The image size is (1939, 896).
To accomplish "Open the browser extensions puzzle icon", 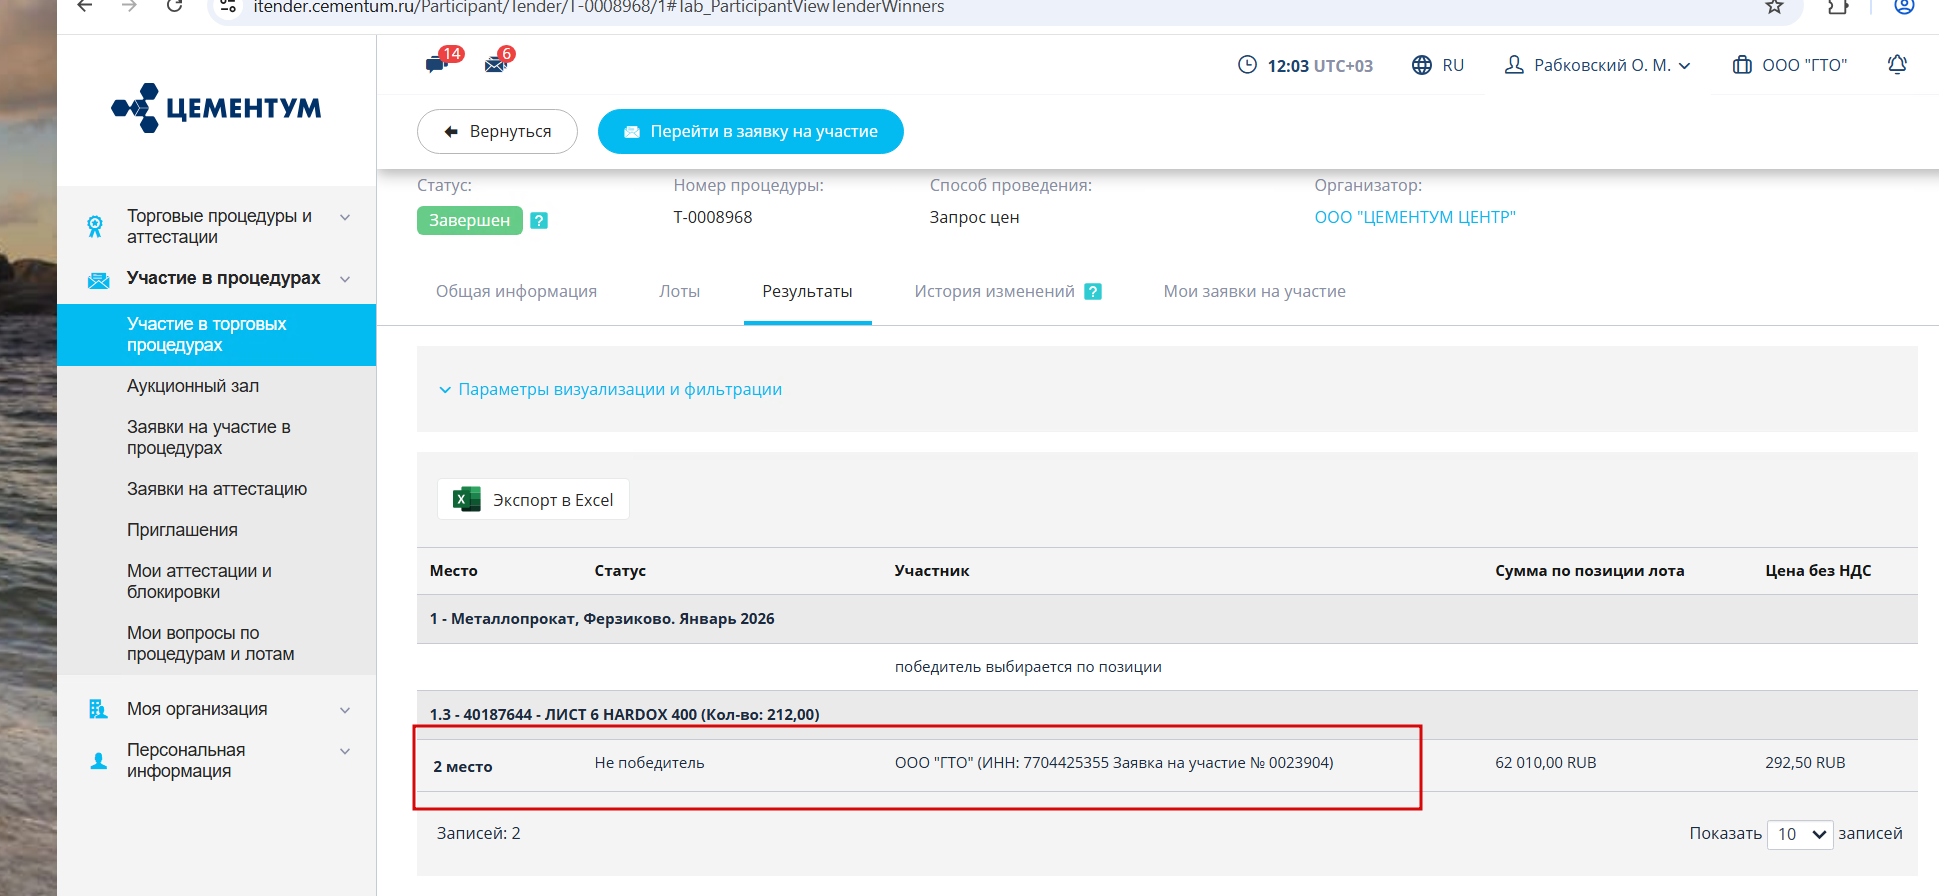I will click(x=1838, y=6).
